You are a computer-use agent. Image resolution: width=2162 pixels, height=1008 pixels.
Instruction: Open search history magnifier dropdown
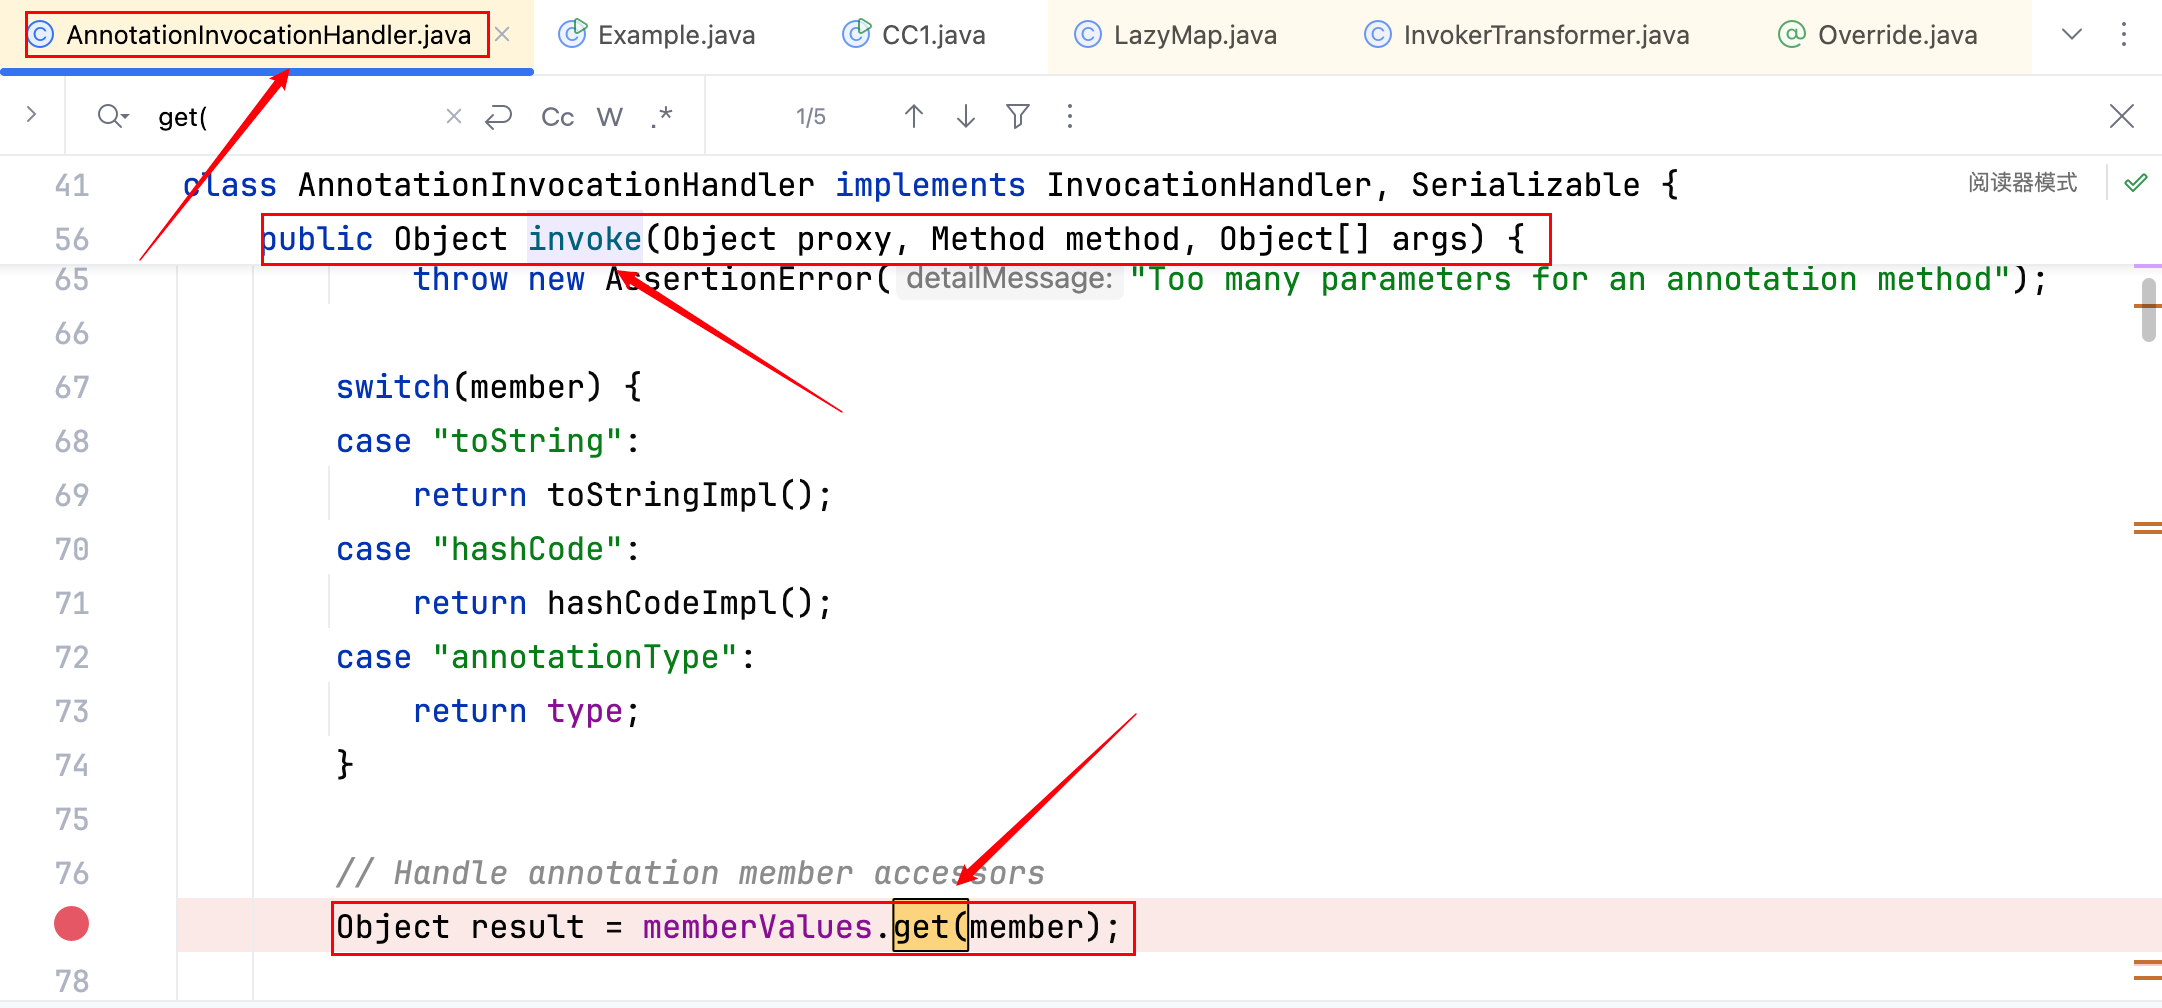[x=113, y=117]
